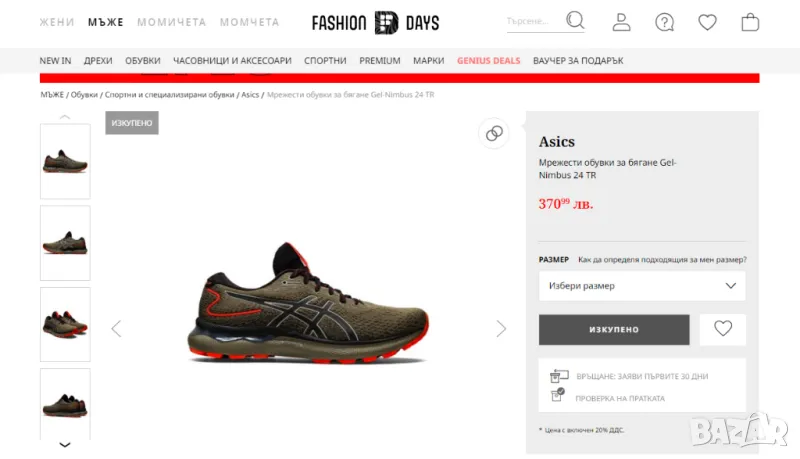Click the similar products rings icon
This screenshot has width=800, height=459.
pos(494,134)
